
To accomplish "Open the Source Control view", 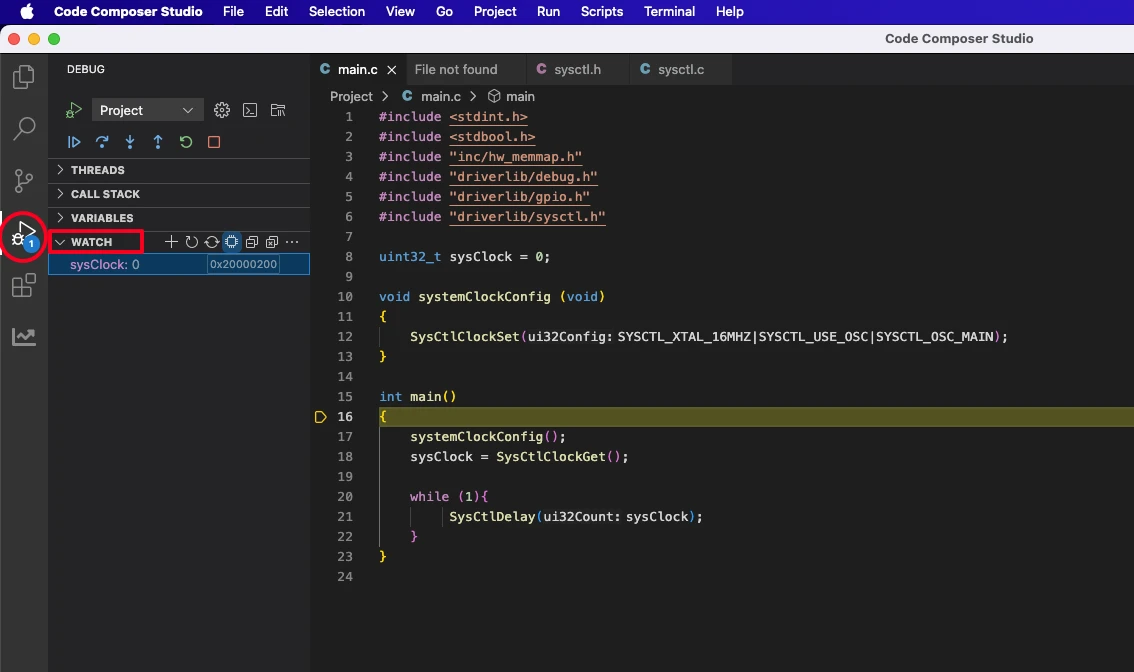I will coord(23,181).
